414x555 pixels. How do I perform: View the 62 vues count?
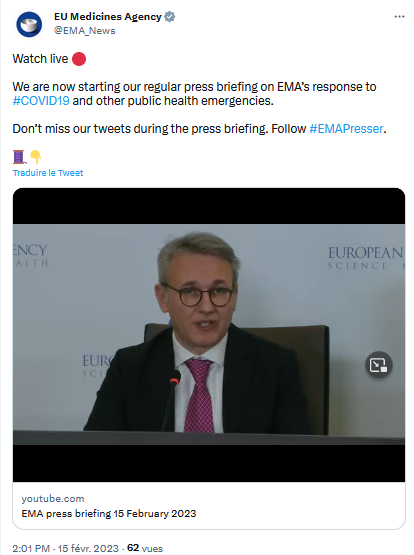[x=145, y=548]
